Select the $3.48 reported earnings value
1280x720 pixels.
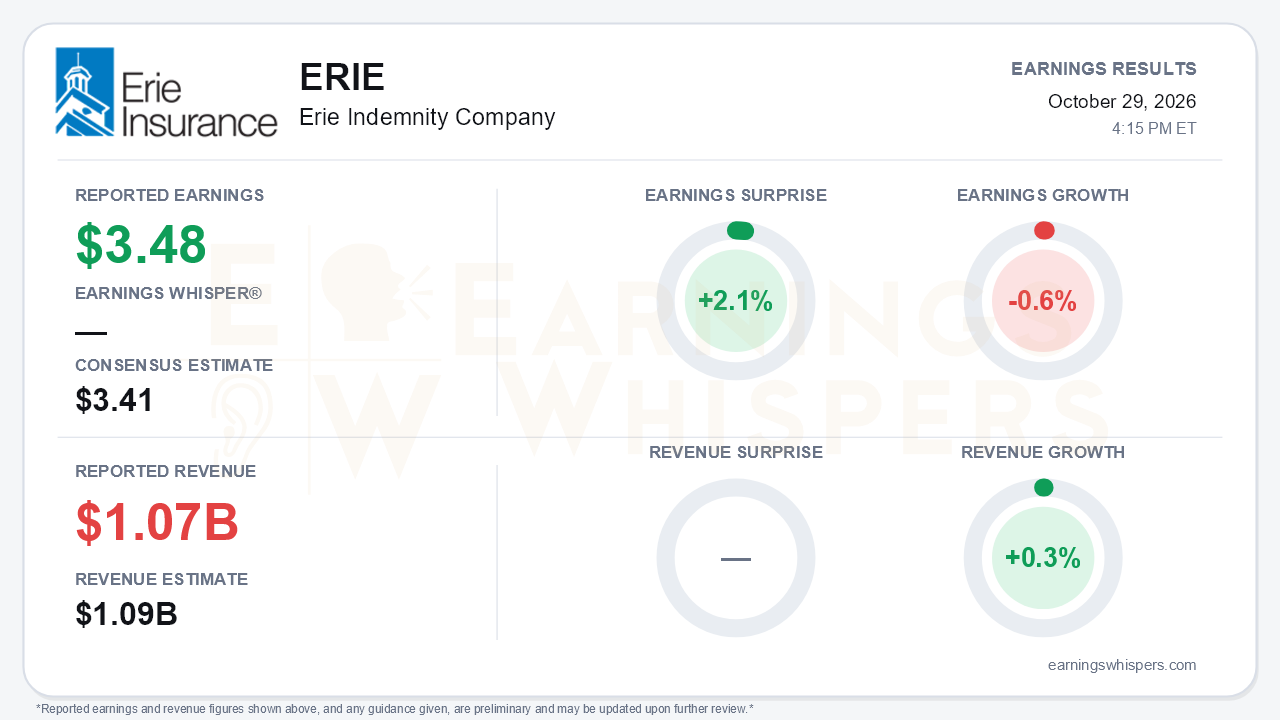pyautogui.click(x=141, y=245)
